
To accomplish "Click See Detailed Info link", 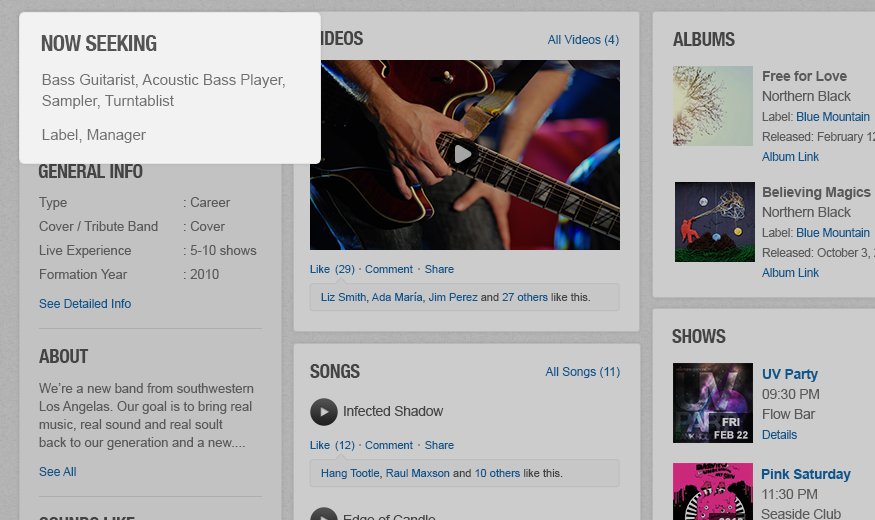I will [x=85, y=304].
